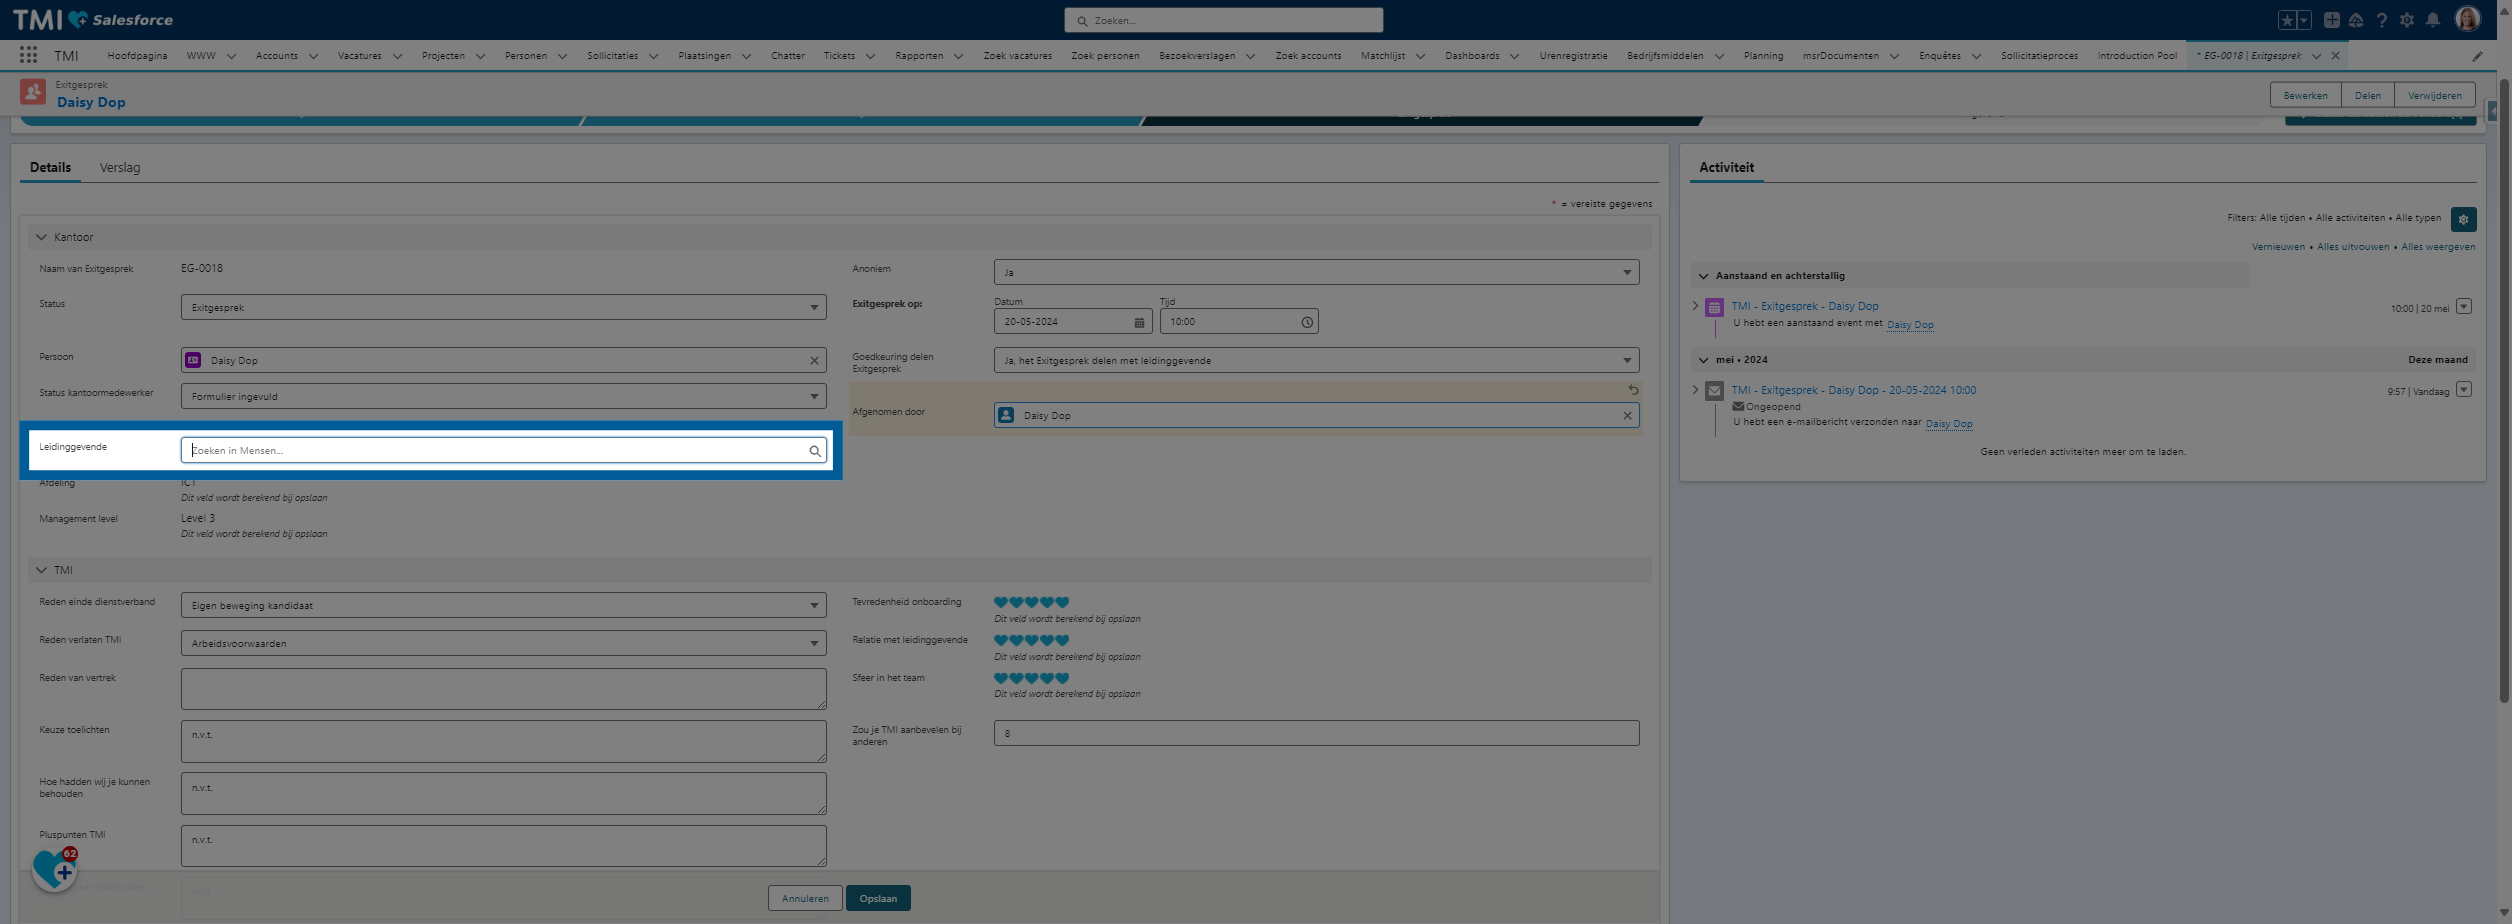
Task: Open the App Launcher grid icon
Action: point(28,56)
